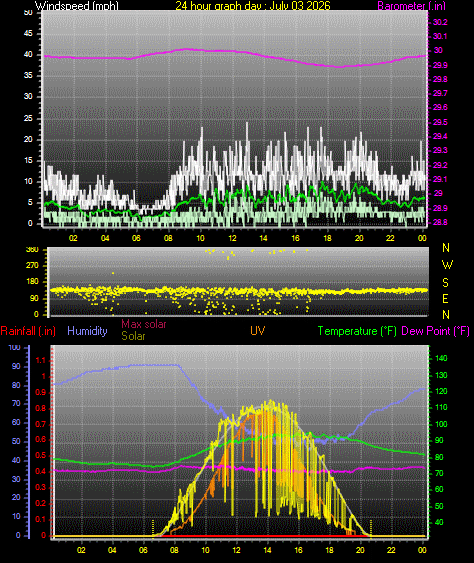Click barometer axis value 29.2
Screen dimensions: 474x563
click(x=440, y=165)
